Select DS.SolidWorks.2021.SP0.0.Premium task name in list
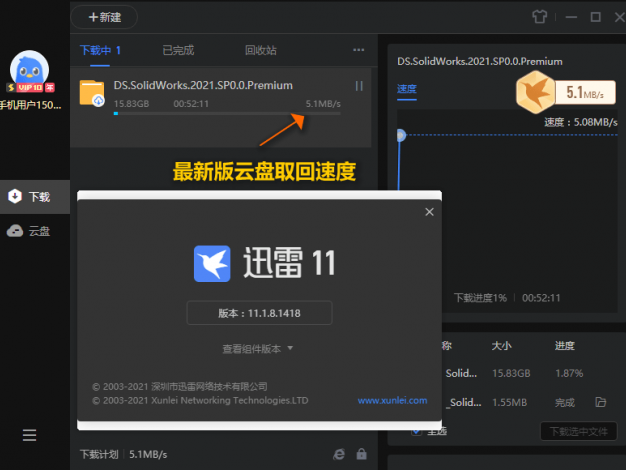Screen dimensions: 626x470 click(203, 85)
